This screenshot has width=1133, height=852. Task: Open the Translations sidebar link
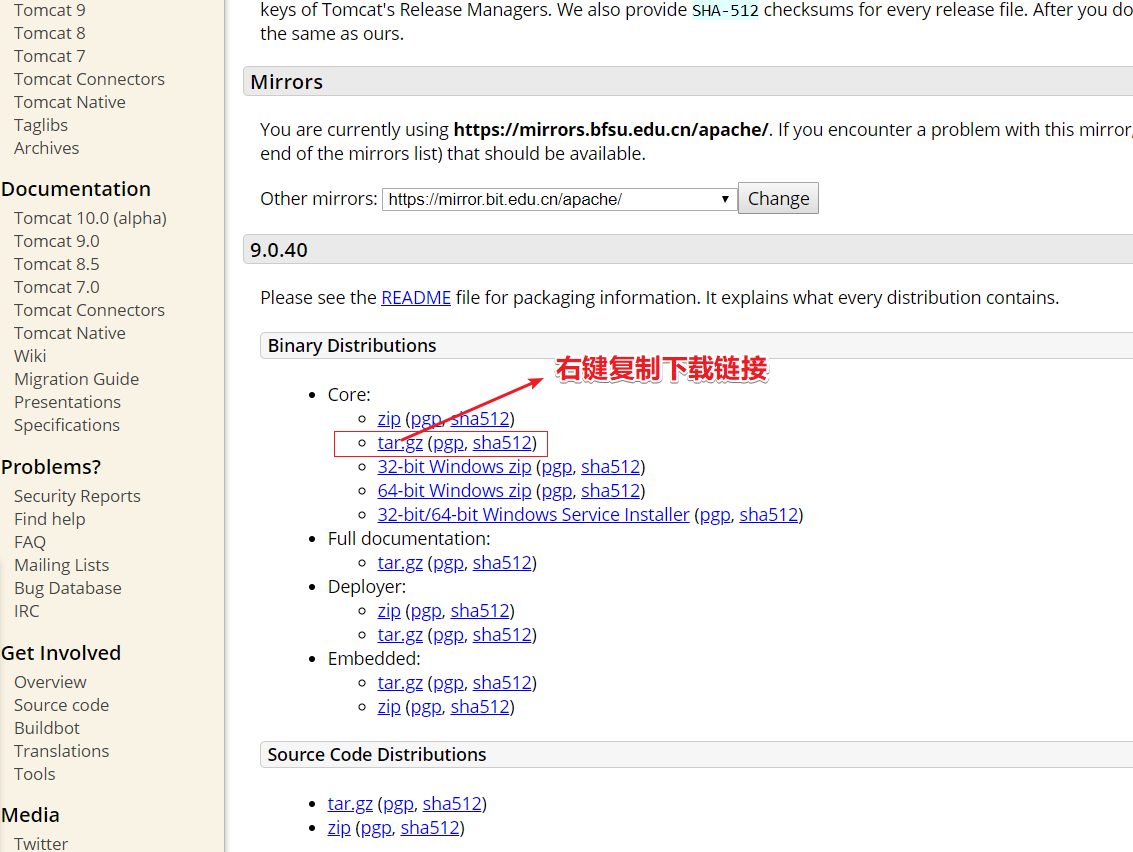(x=61, y=752)
